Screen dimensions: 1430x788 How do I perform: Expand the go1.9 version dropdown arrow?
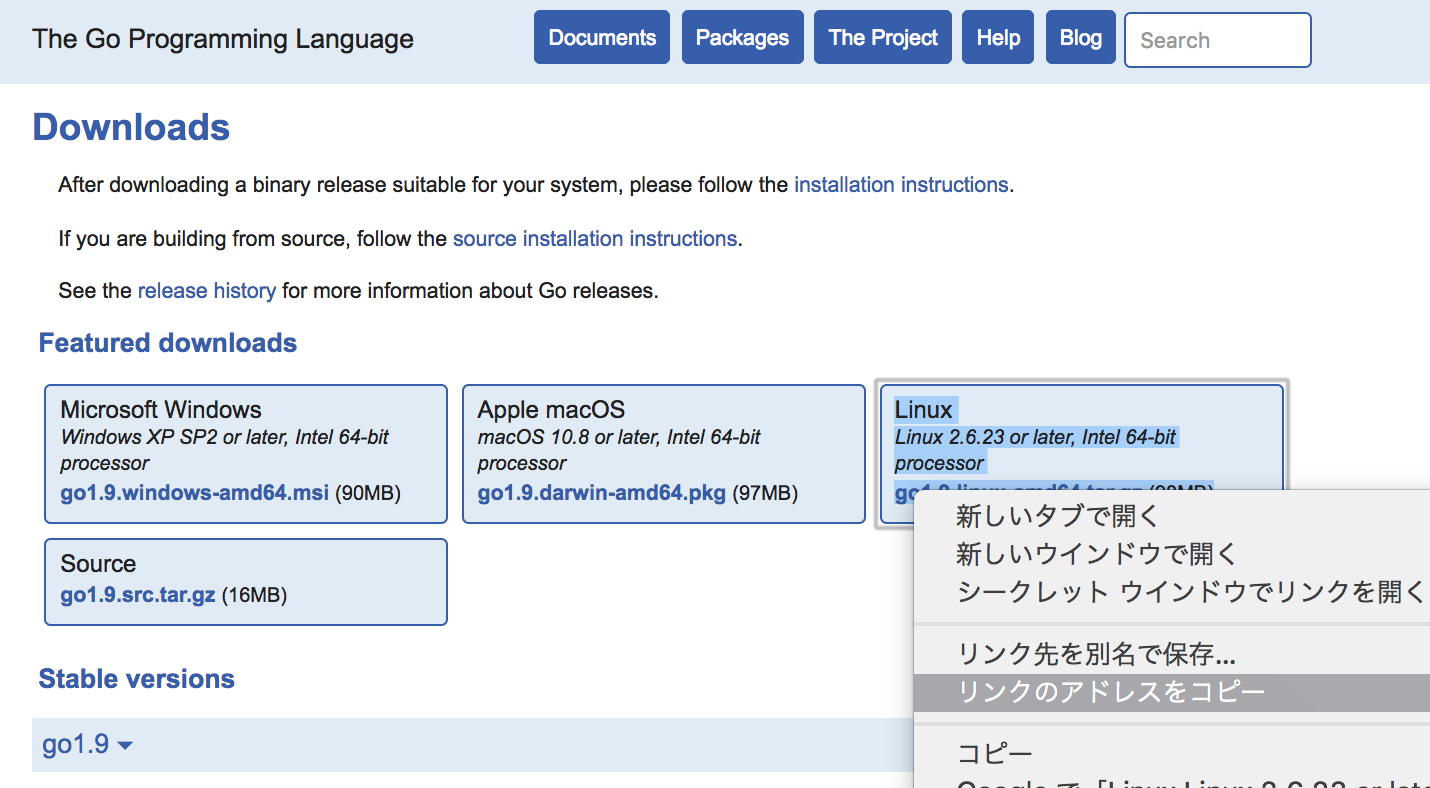(x=125, y=746)
